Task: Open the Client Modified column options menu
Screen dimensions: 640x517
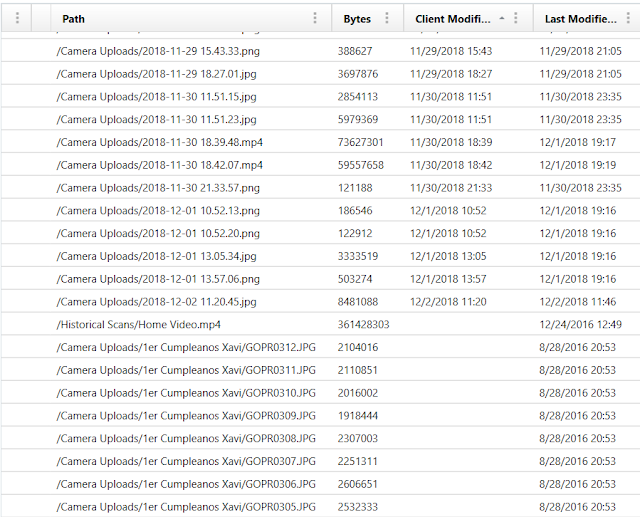Action: tap(516, 18)
